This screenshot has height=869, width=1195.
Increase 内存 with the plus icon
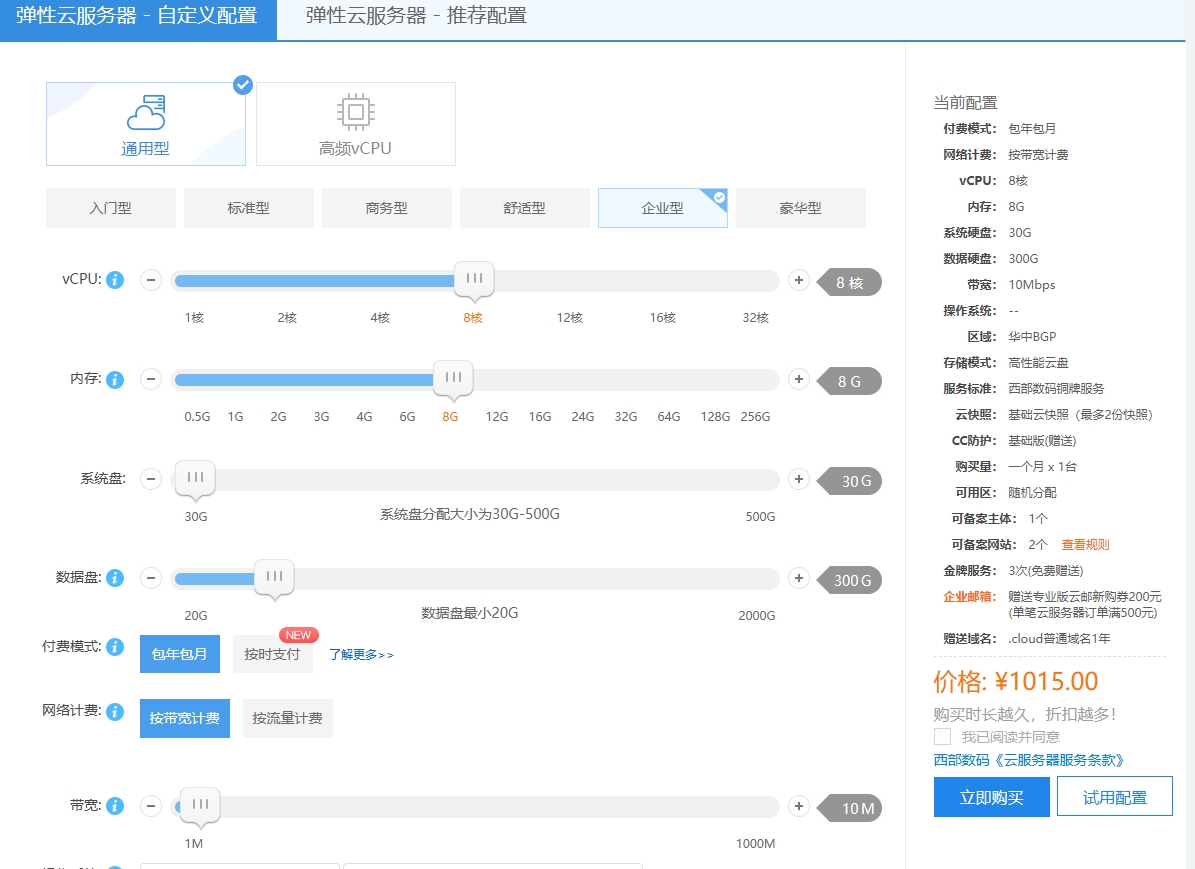click(799, 379)
